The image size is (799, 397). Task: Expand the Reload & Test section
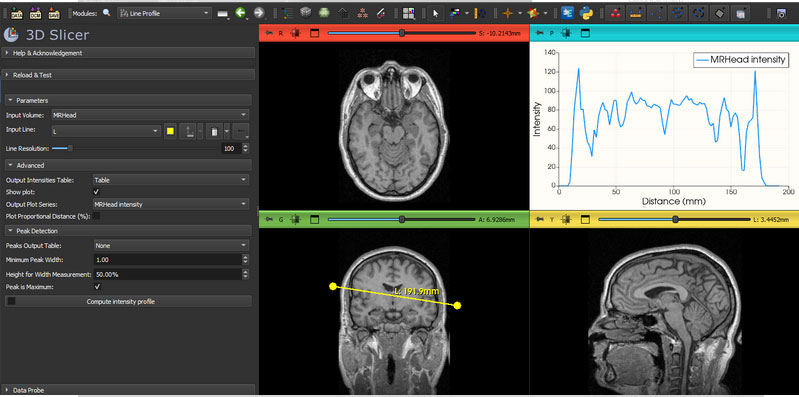click(128, 75)
